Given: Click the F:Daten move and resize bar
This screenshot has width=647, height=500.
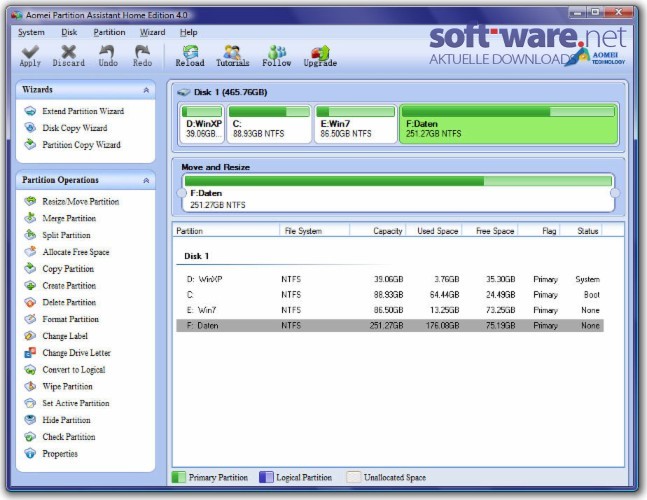Looking at the screenshot, I should coord(398,193).
